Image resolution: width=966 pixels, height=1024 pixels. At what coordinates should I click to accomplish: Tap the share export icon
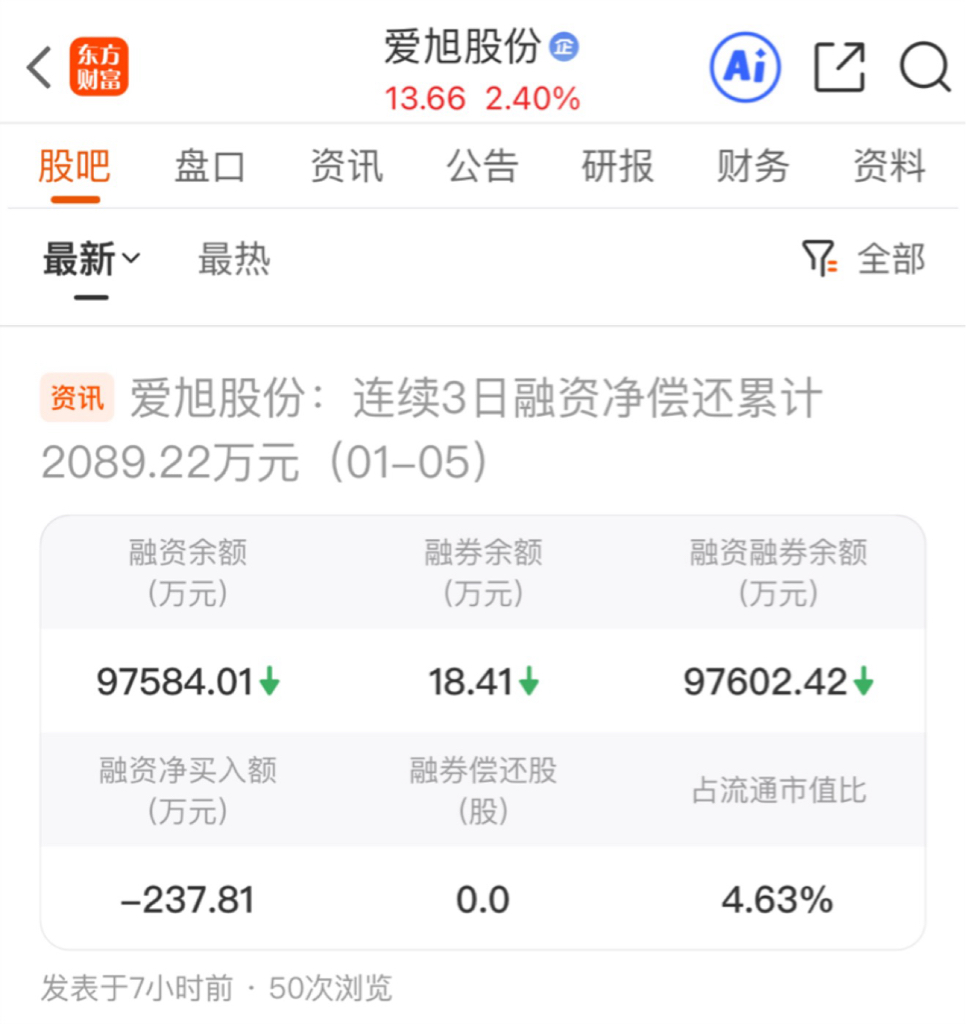(x=840, y=67)
